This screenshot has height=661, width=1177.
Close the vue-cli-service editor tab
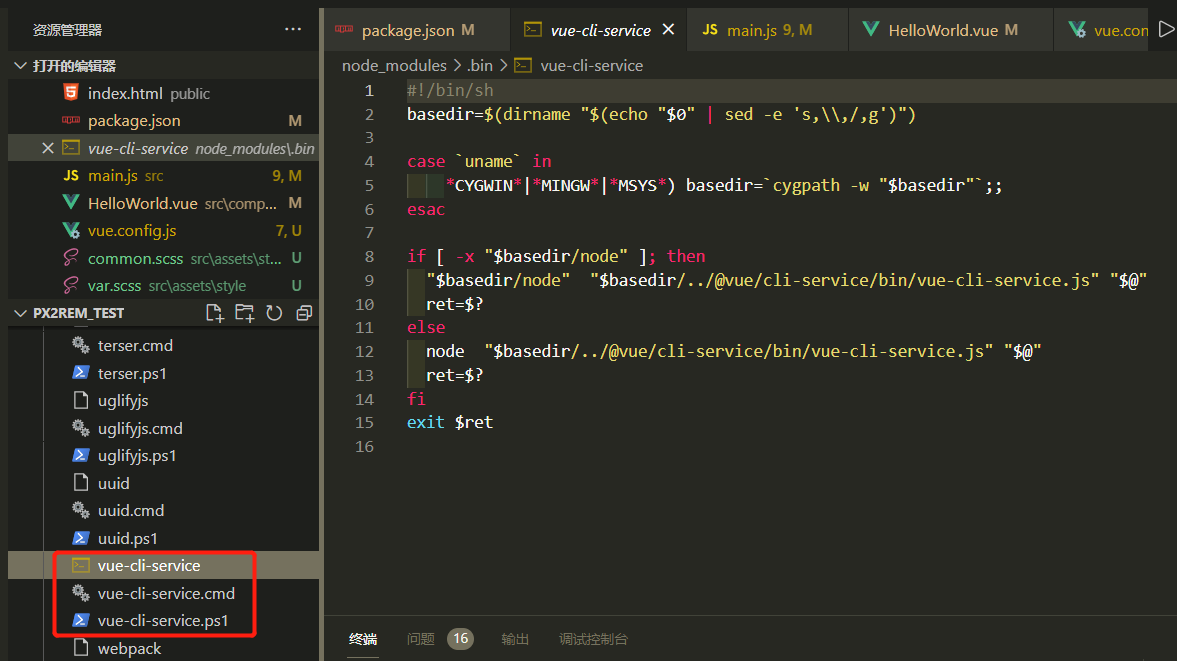coord(668,30)
